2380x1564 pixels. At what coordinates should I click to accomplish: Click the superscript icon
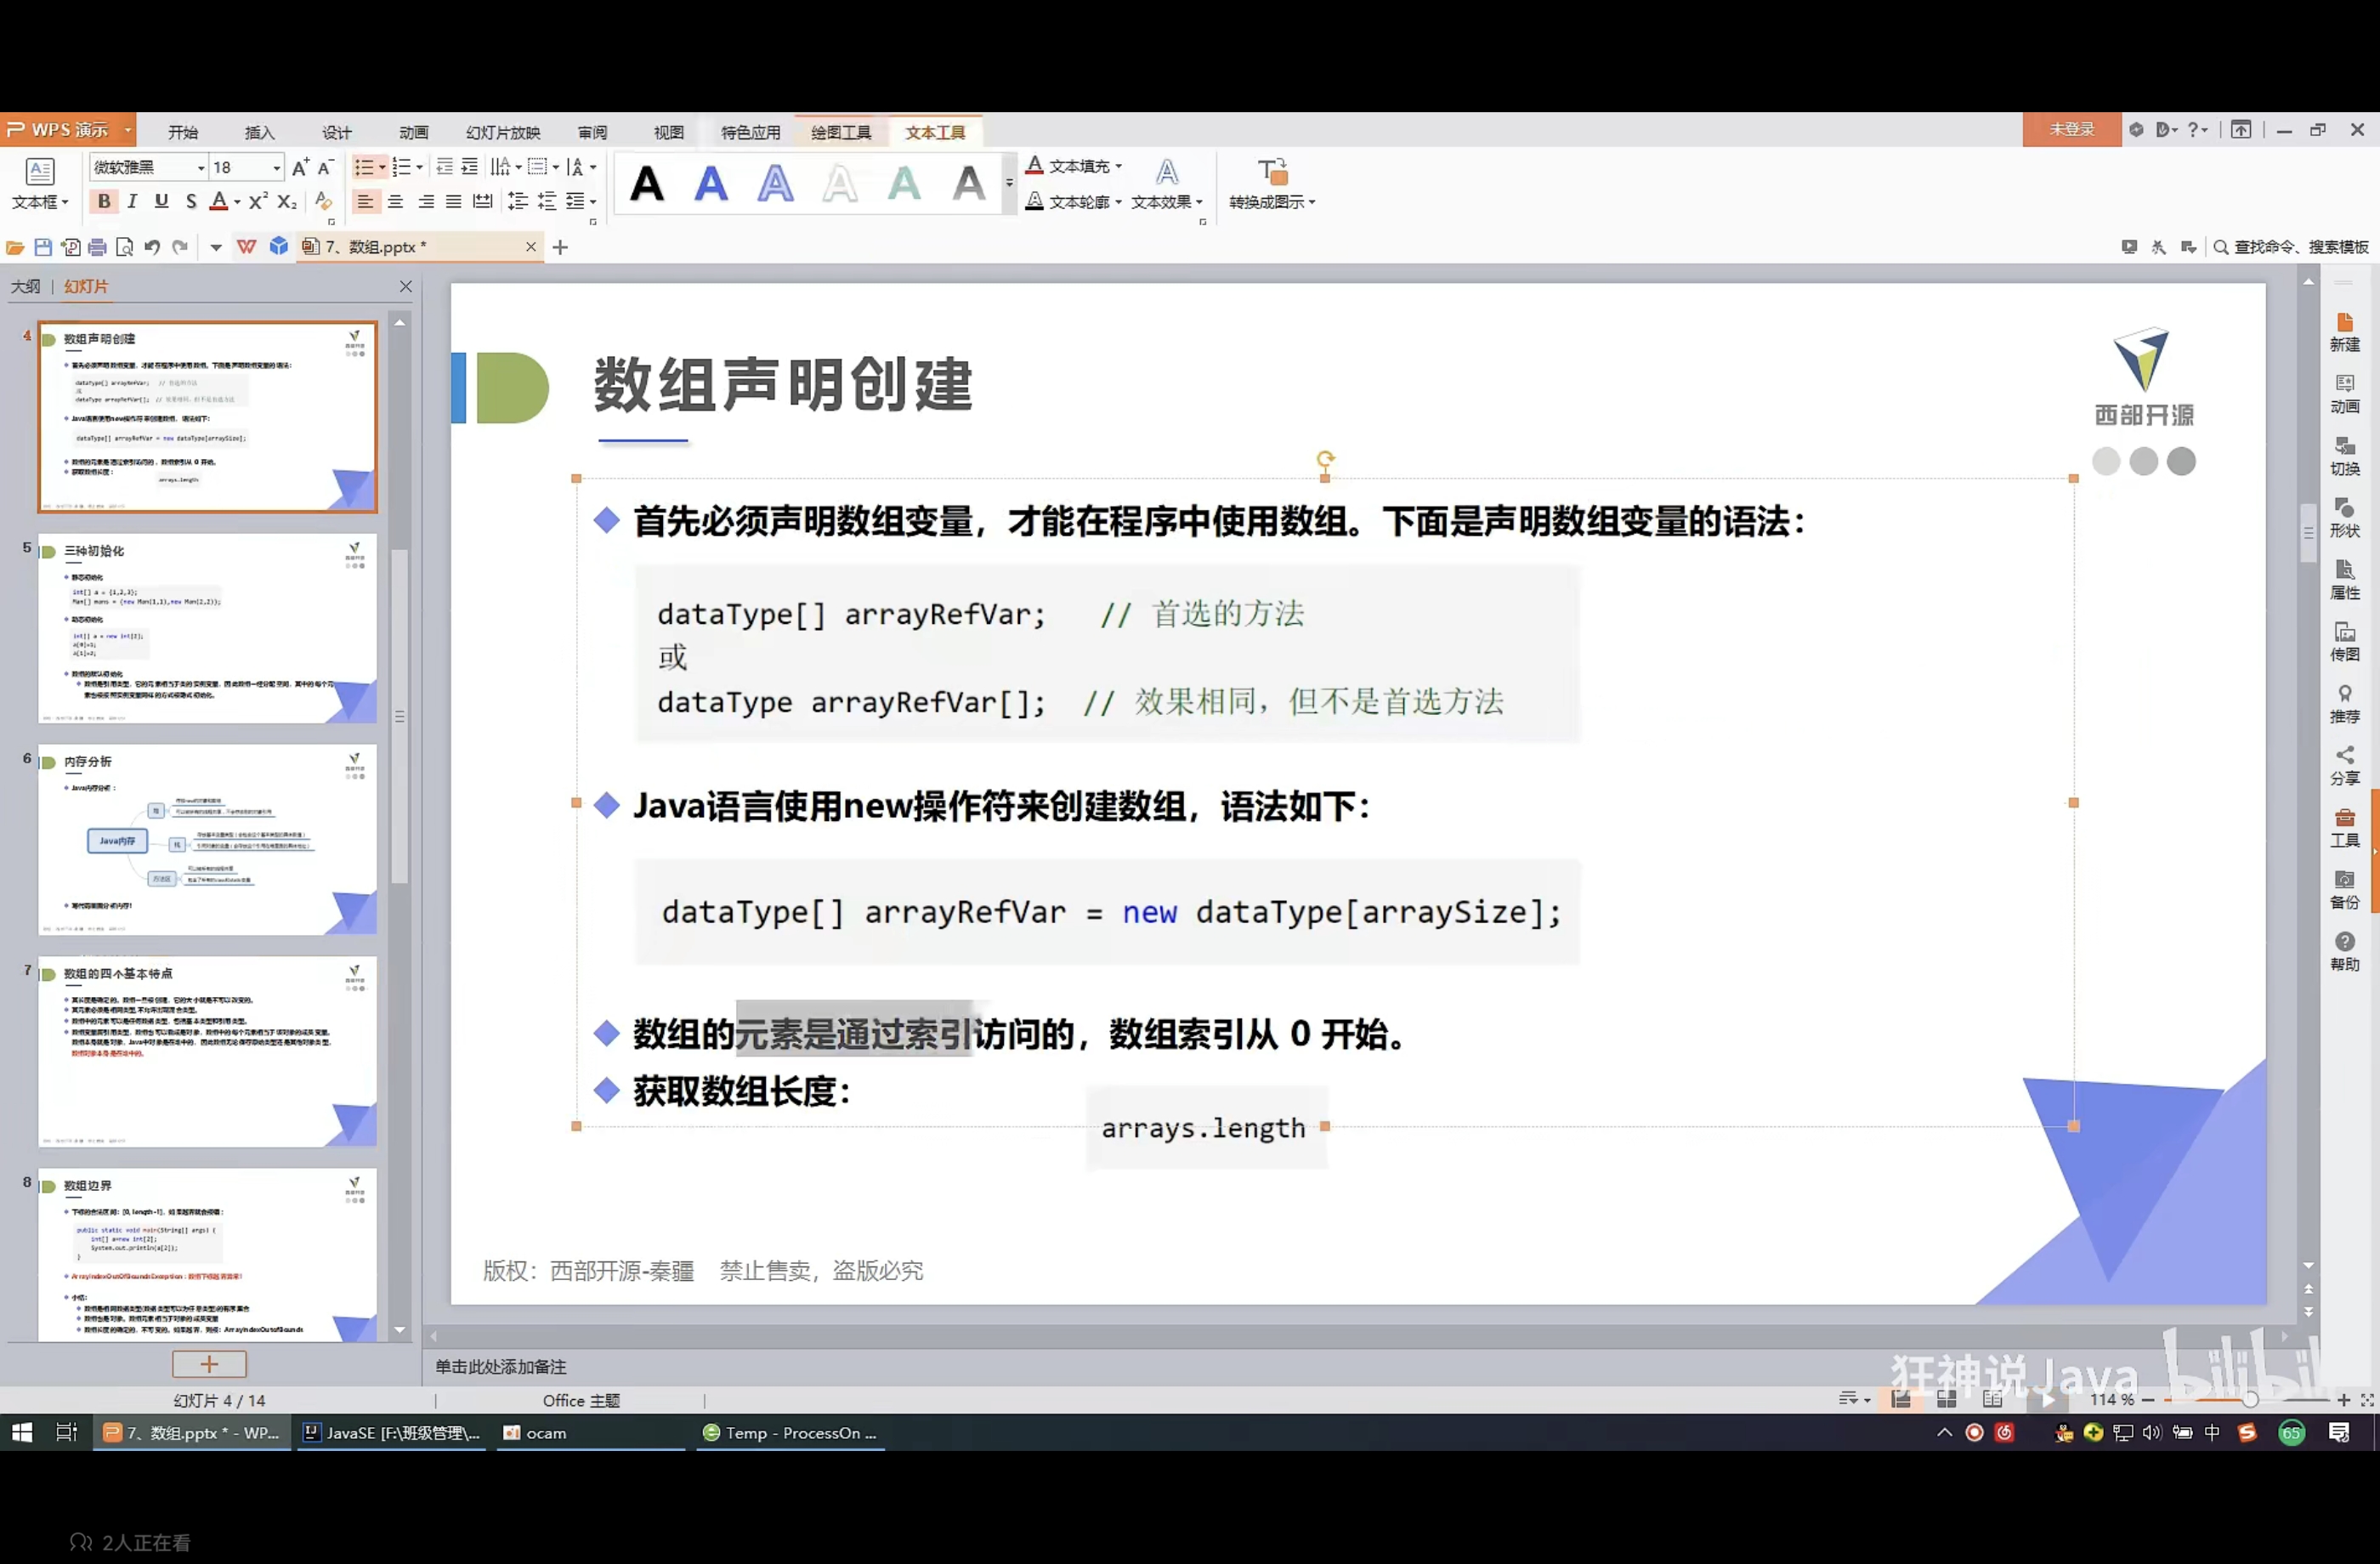[258, 202]
